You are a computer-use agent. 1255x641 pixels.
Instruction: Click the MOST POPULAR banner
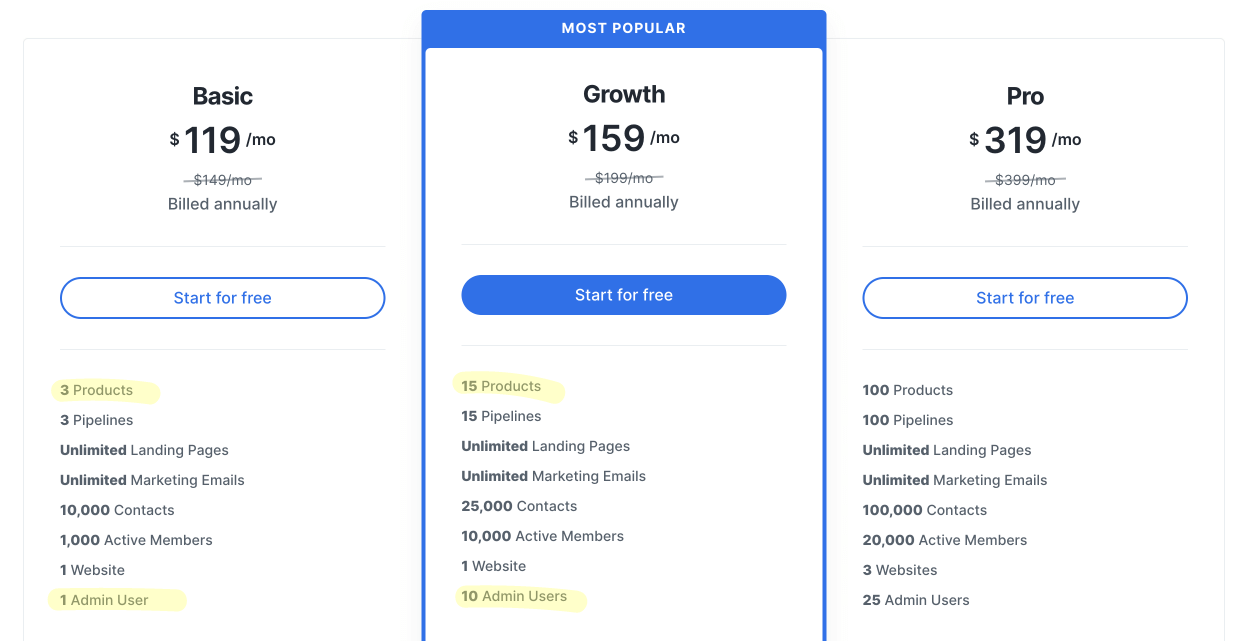pyautogui.click(x=623, y=28)
